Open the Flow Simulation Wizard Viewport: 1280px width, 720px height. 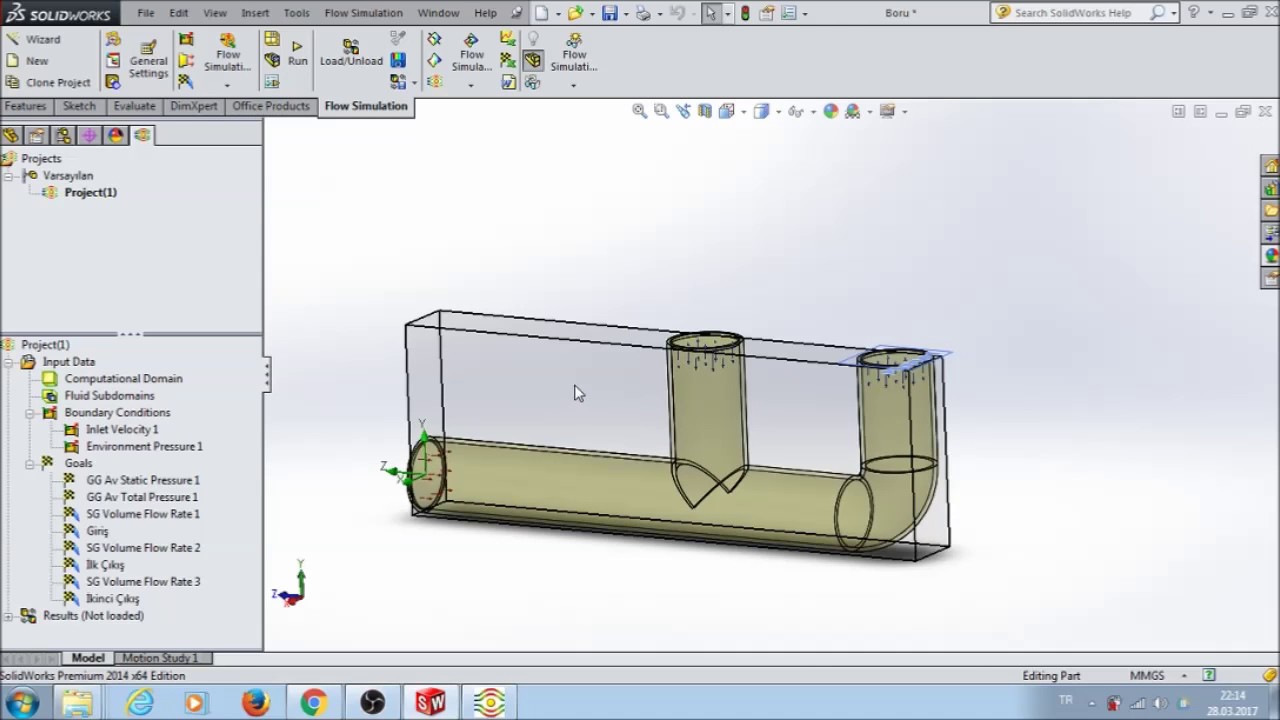[x=33, y=39]
